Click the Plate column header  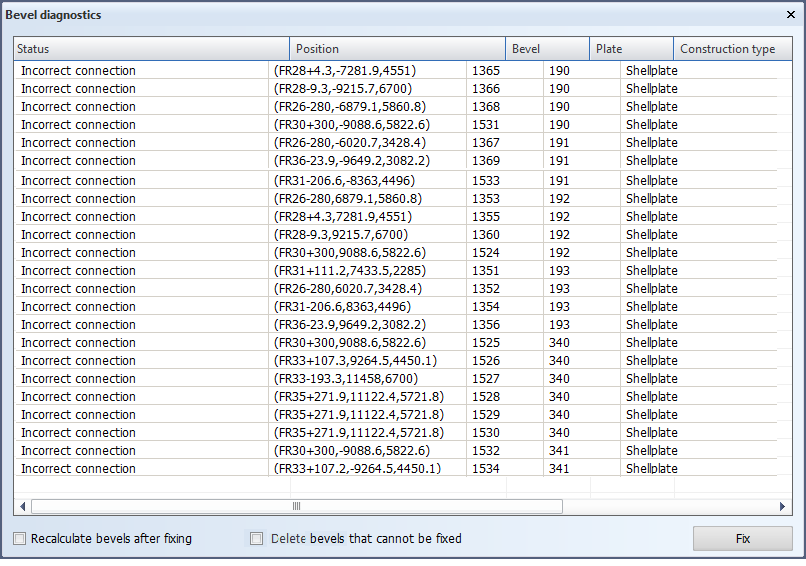pos(630,49)
